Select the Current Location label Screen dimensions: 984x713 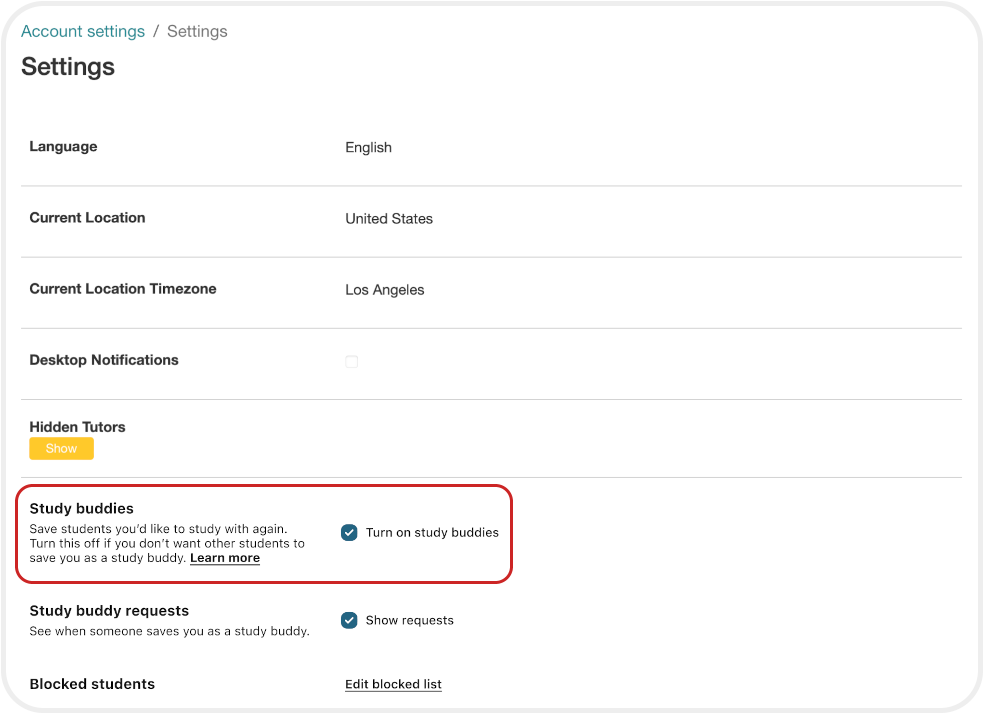pos(87,218)
